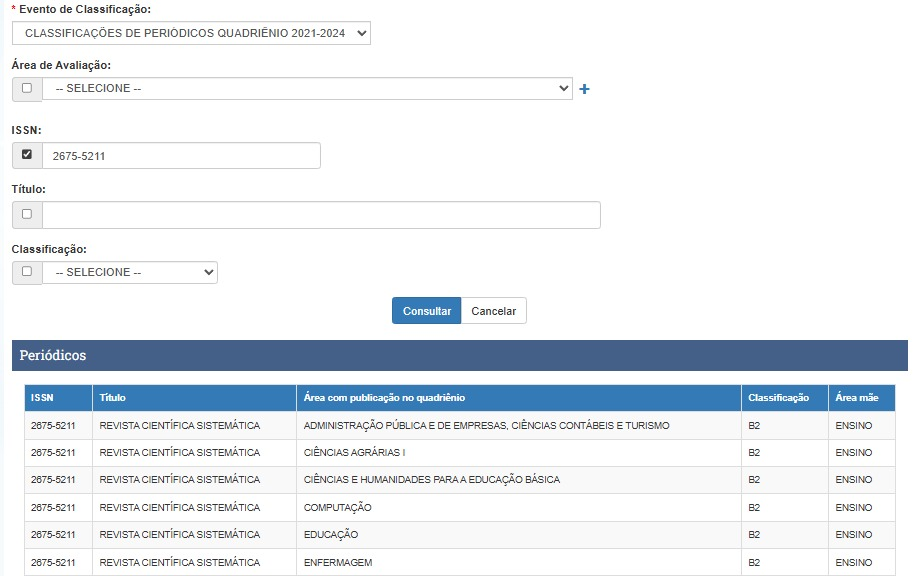Click into the Título text field
914x576 pixels.
[320, 215]
